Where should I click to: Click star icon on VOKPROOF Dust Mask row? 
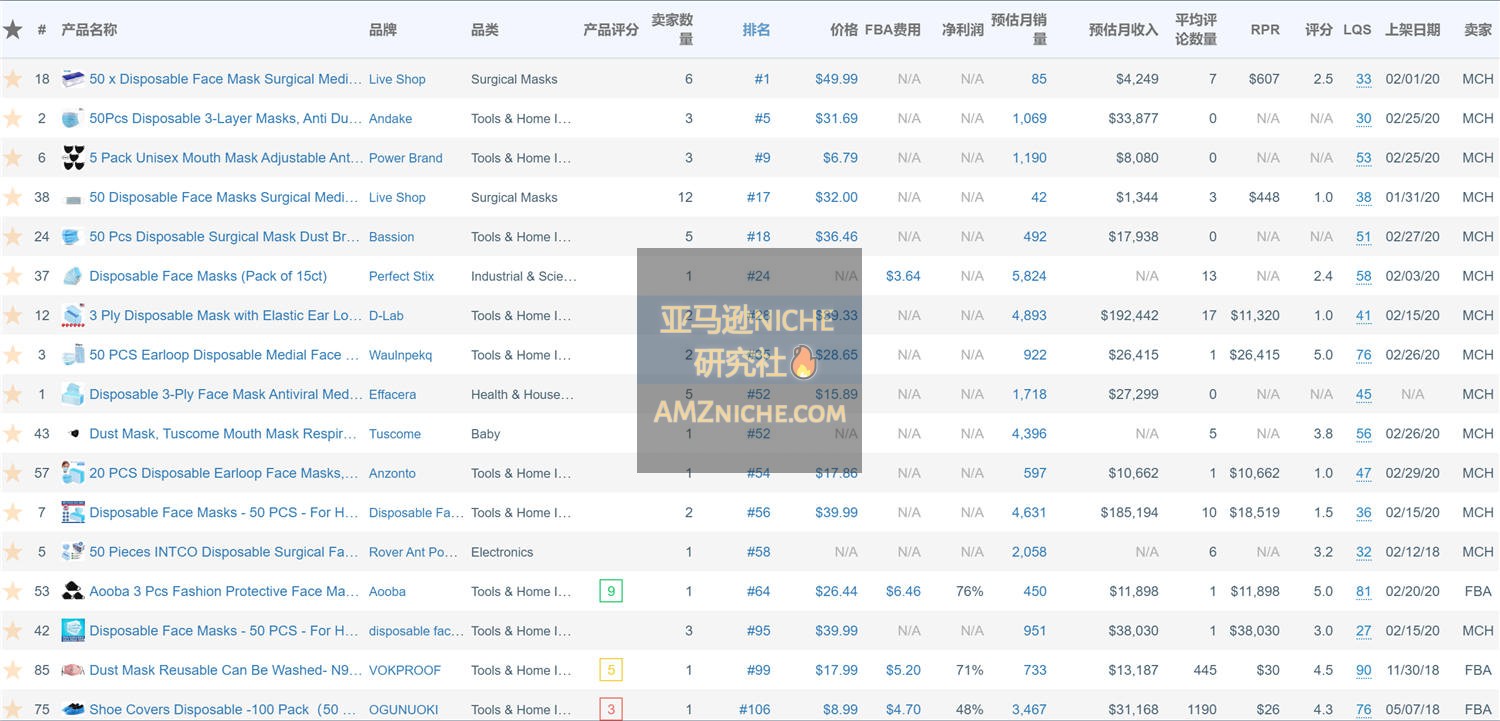(12, 670)
